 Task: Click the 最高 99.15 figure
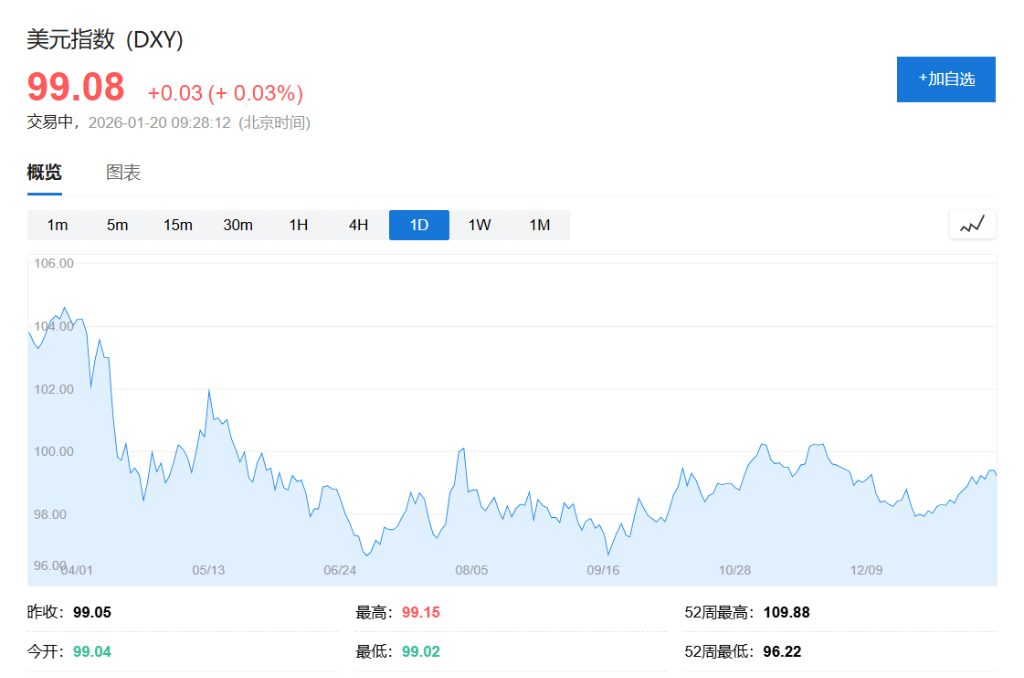[422, 612]
